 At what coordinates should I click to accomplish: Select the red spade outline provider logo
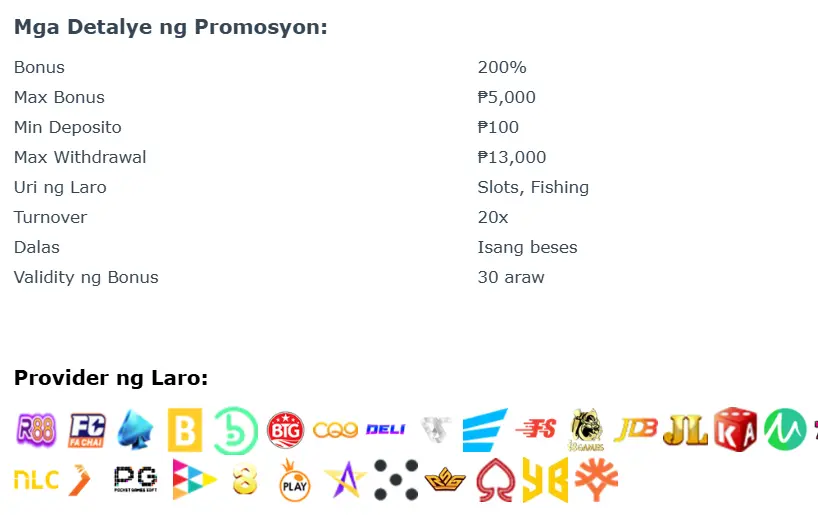click(x=495, y=480)
